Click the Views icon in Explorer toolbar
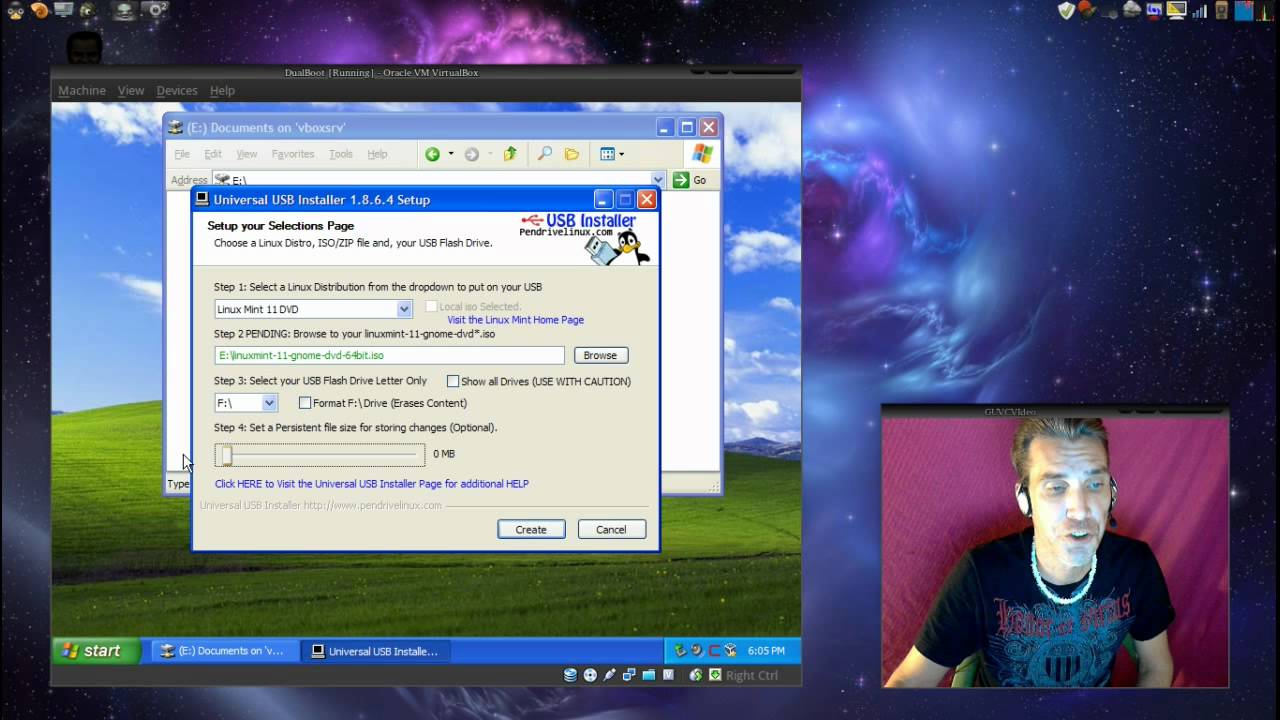 click(x=607, y=154)
